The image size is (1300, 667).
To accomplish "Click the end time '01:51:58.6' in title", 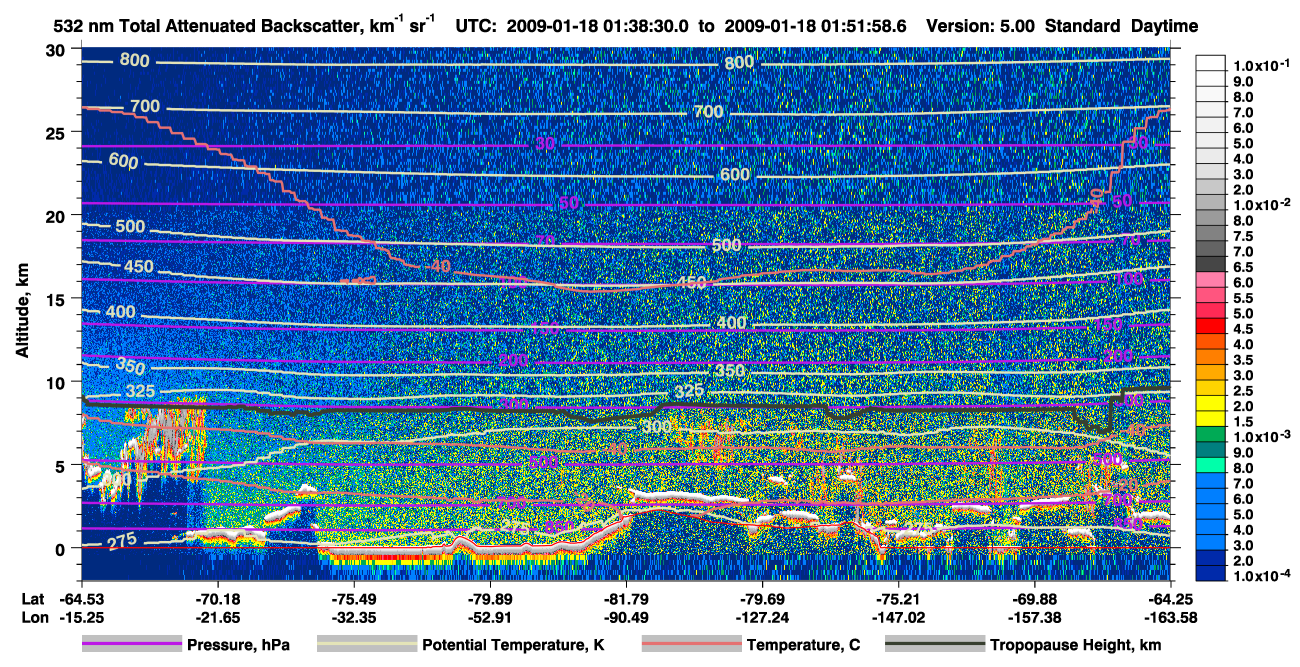I will (x=863, y=25).
